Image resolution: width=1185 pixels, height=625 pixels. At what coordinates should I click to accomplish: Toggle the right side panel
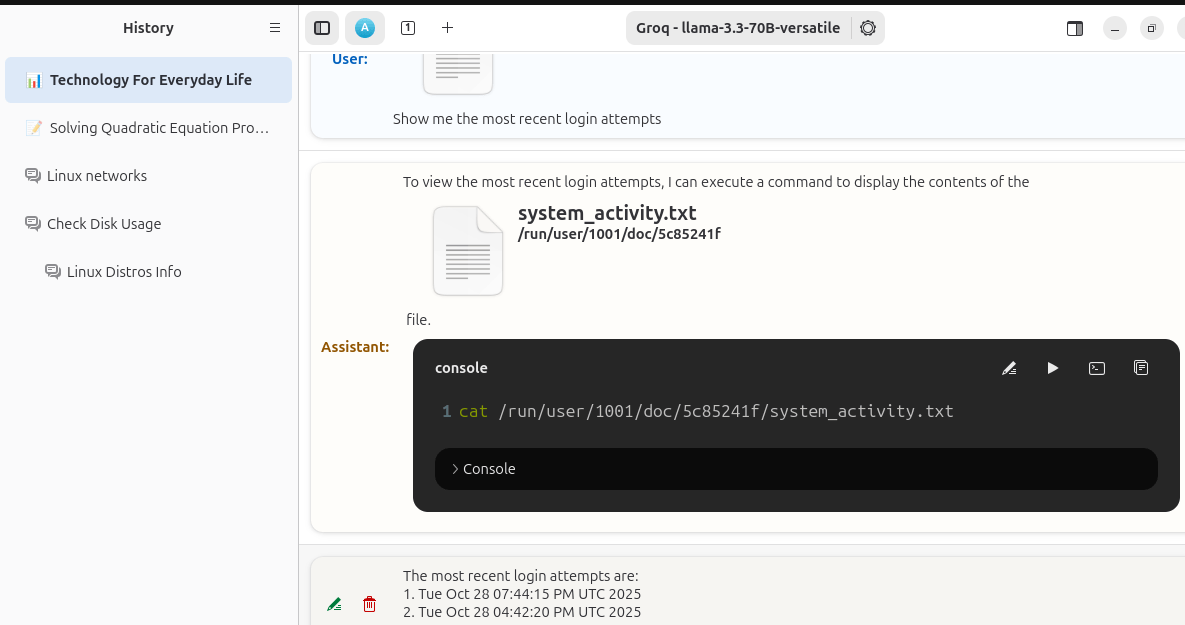[1075, 28]
